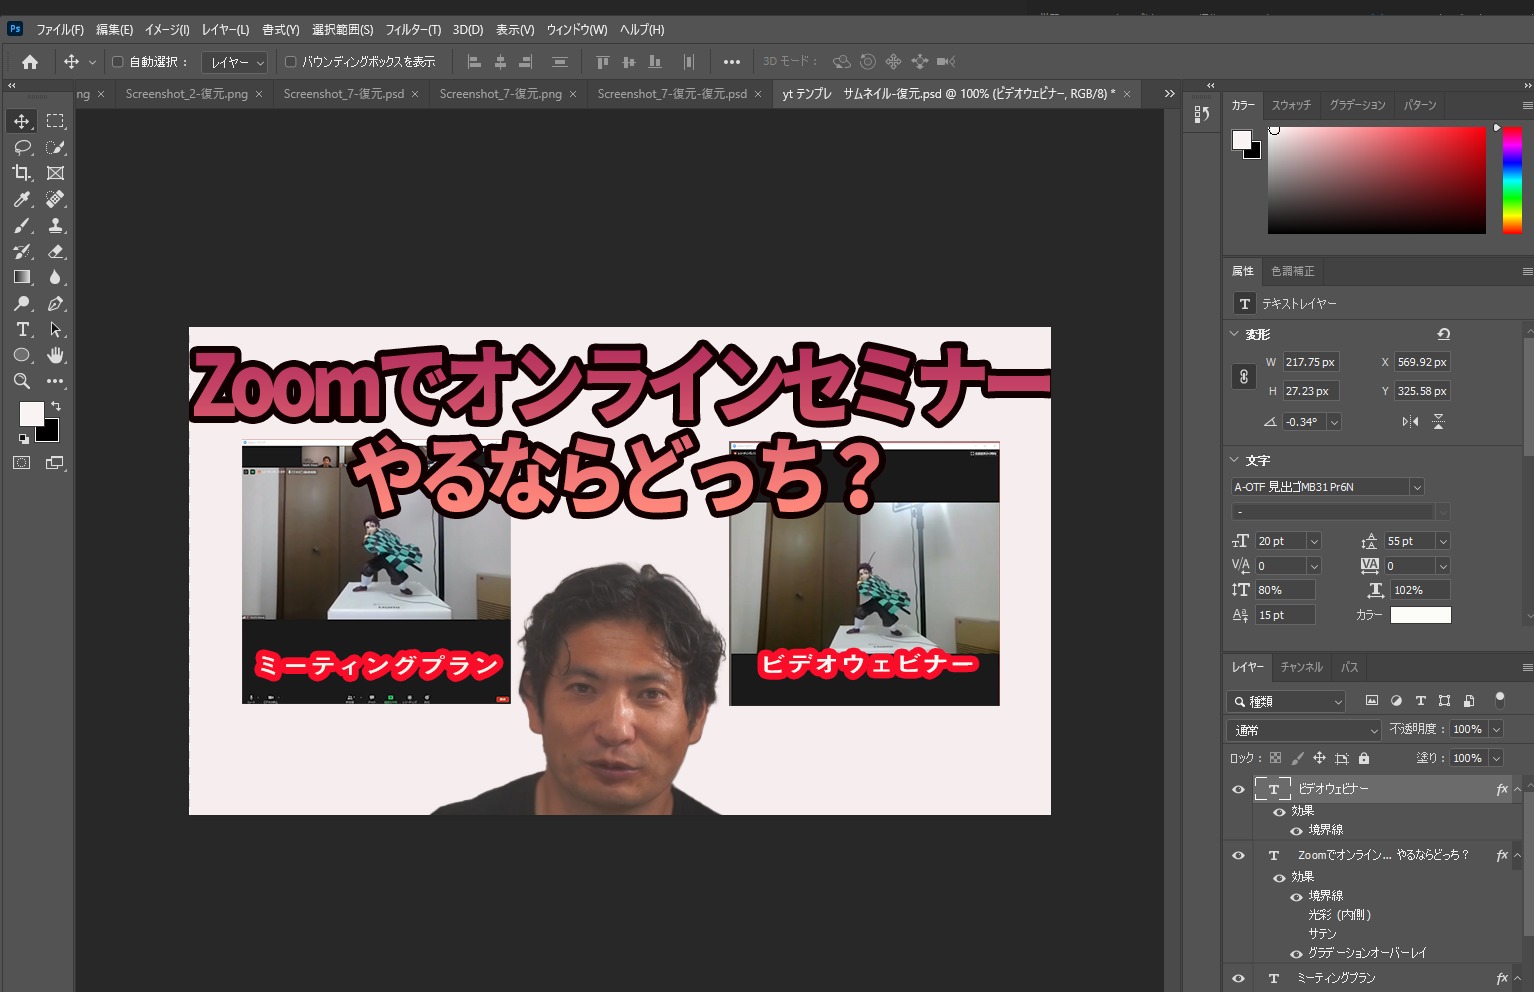Select the Clone Stamp tool
The image size is (1534, 992).
click(55, 225)
